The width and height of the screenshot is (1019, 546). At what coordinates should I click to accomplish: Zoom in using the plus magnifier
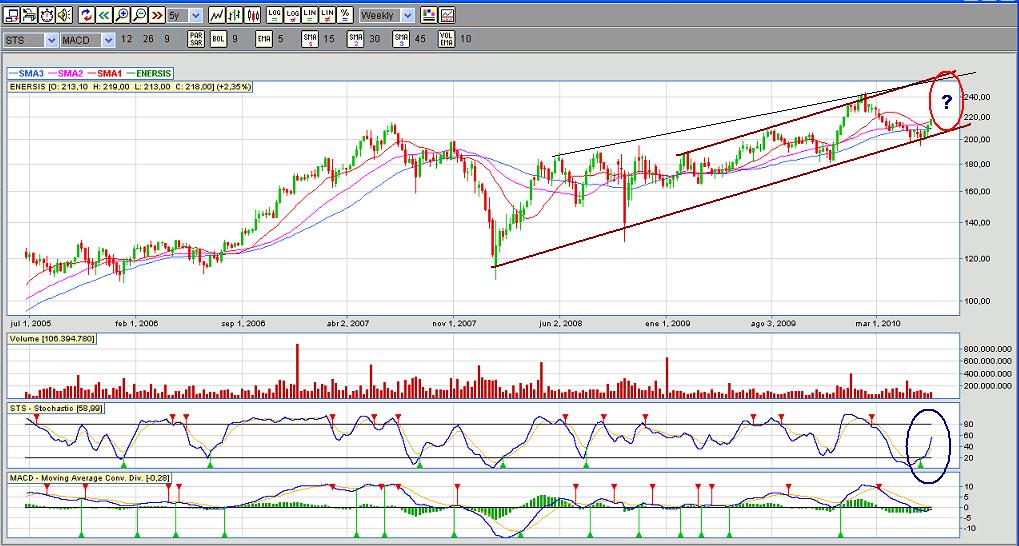122,14
